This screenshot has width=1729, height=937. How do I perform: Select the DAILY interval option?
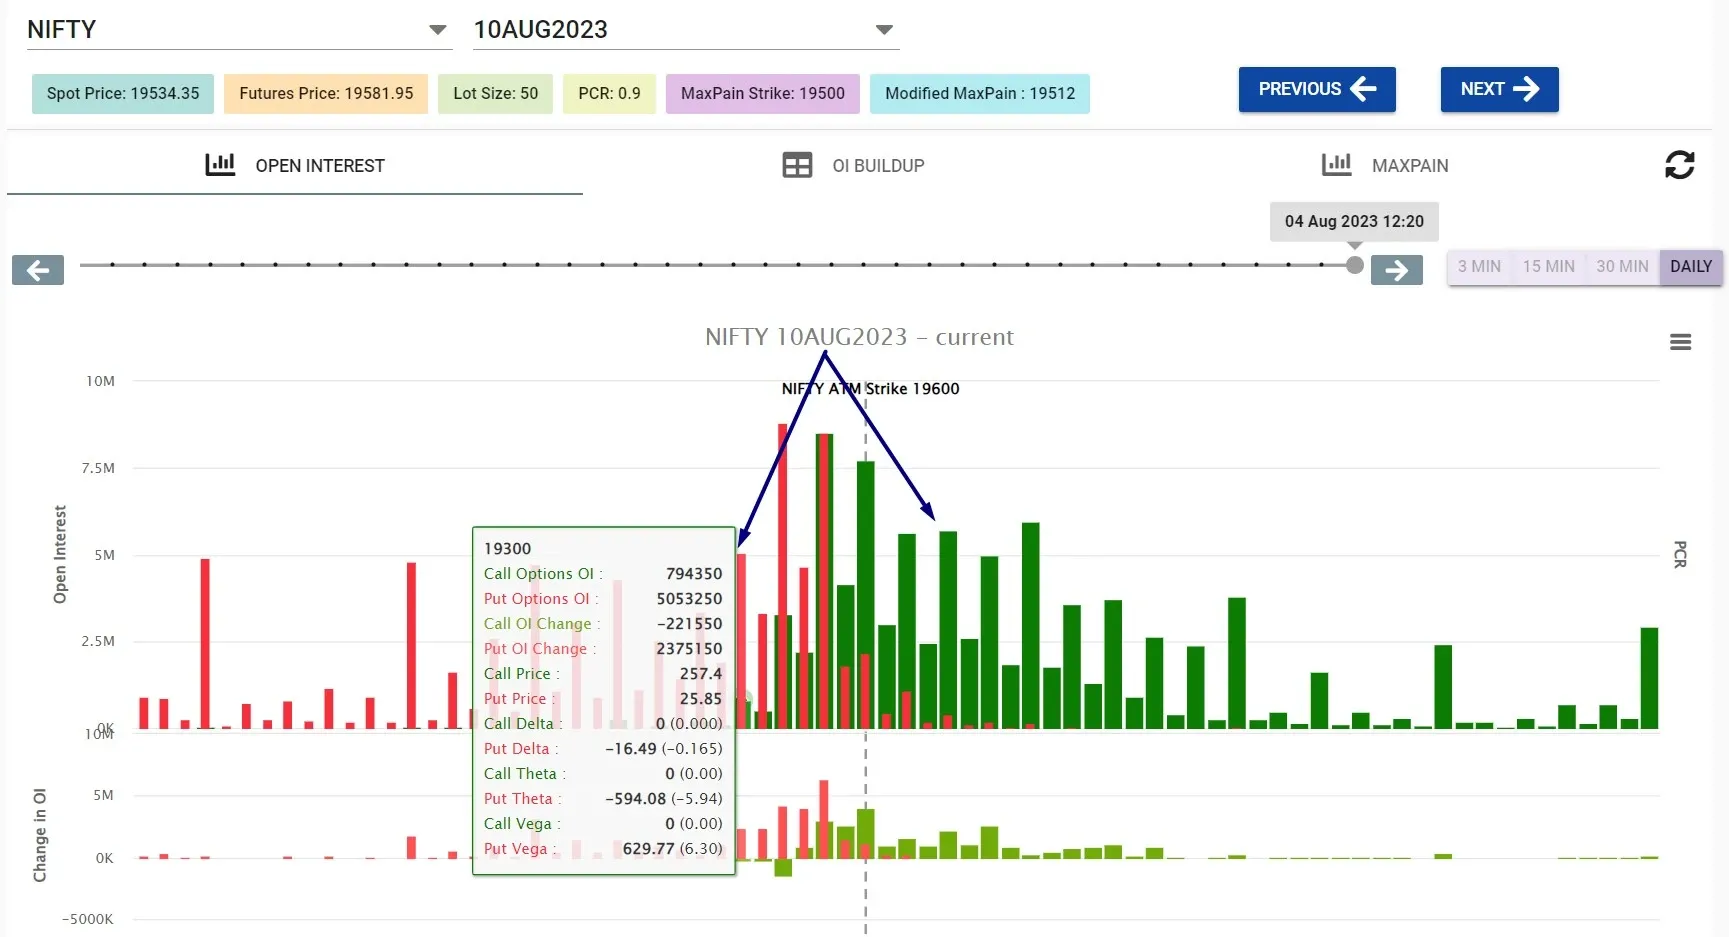[x=1690, y=267]
